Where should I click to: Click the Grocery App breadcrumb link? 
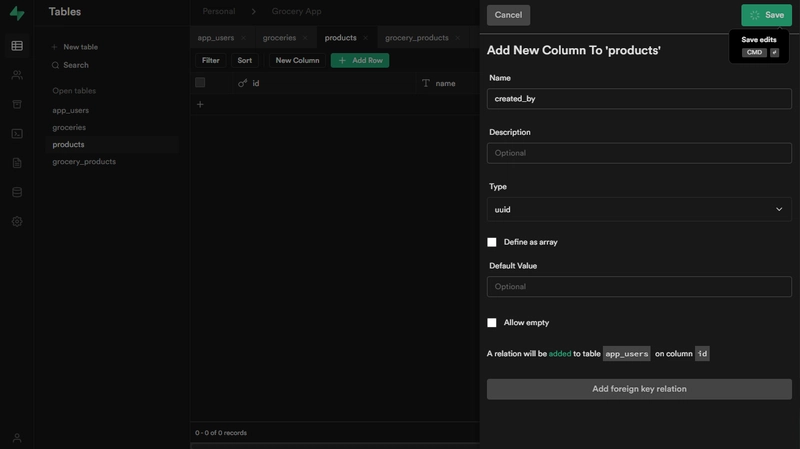coord(296,11)
